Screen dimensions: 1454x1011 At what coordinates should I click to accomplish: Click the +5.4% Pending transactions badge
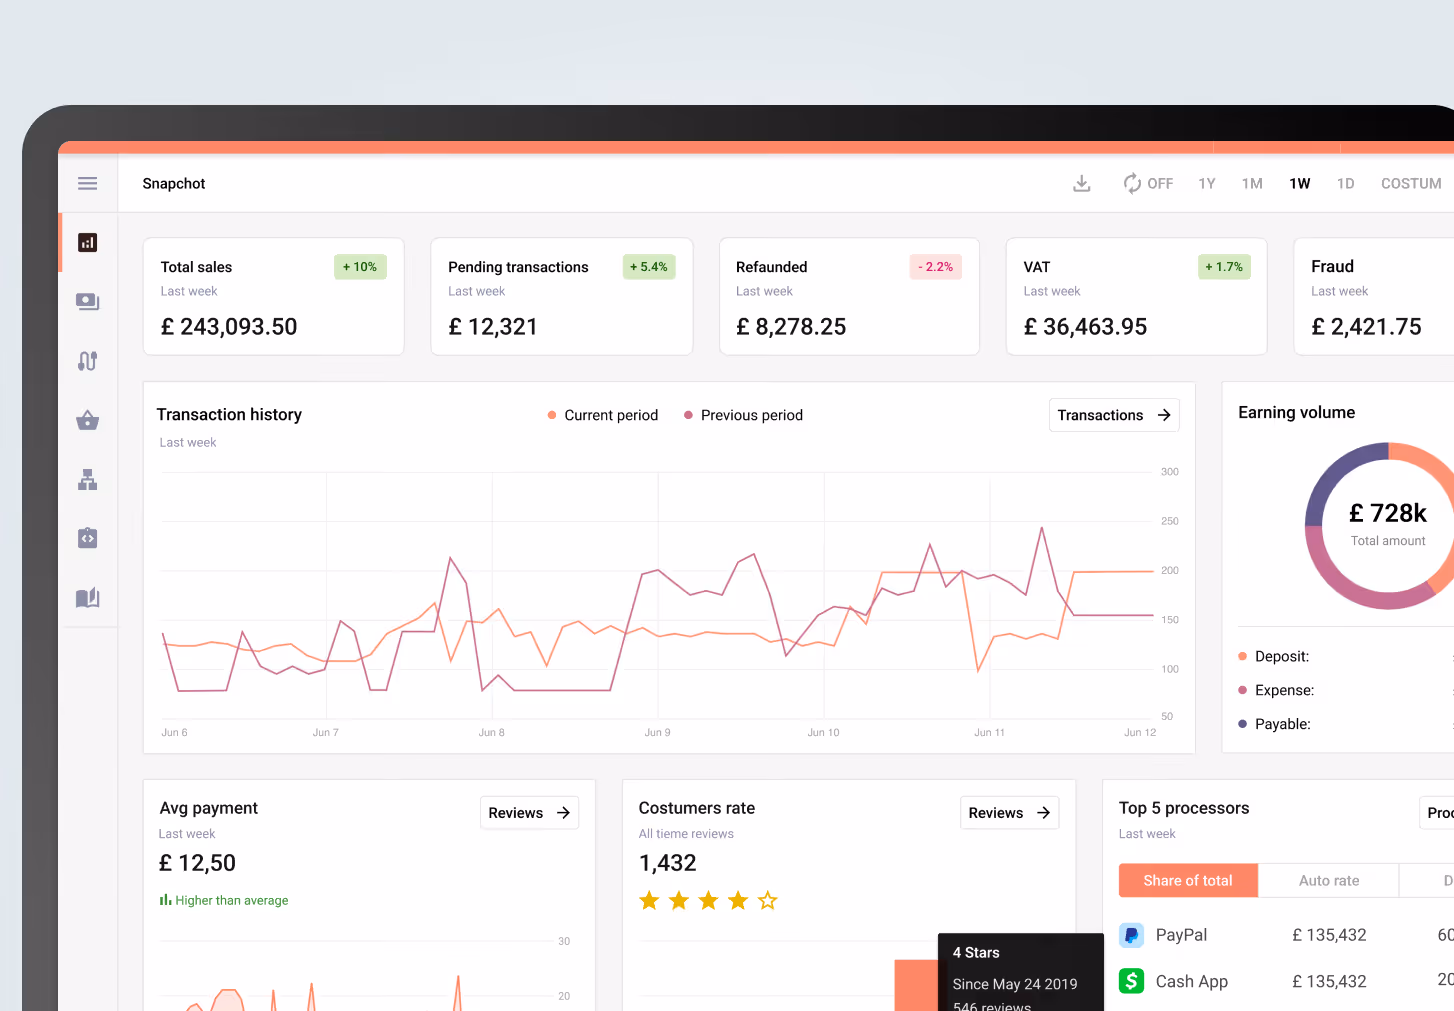(x=649, y=267)
